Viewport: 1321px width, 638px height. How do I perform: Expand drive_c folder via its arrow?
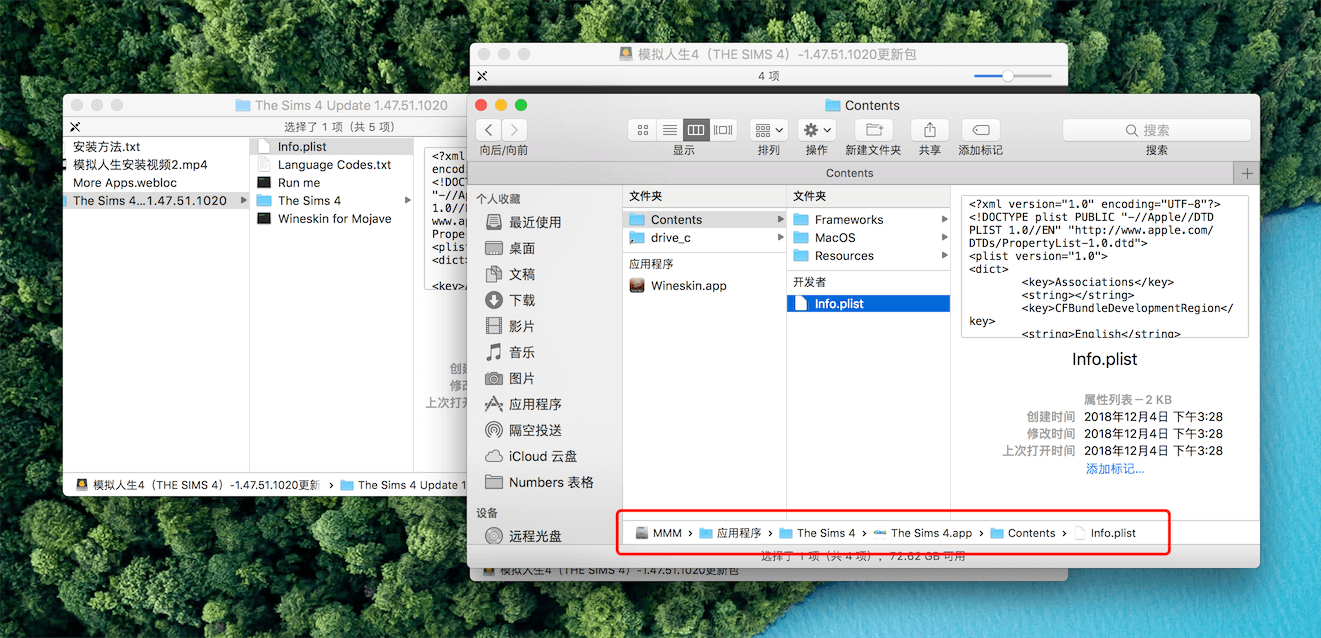(780, 238)
